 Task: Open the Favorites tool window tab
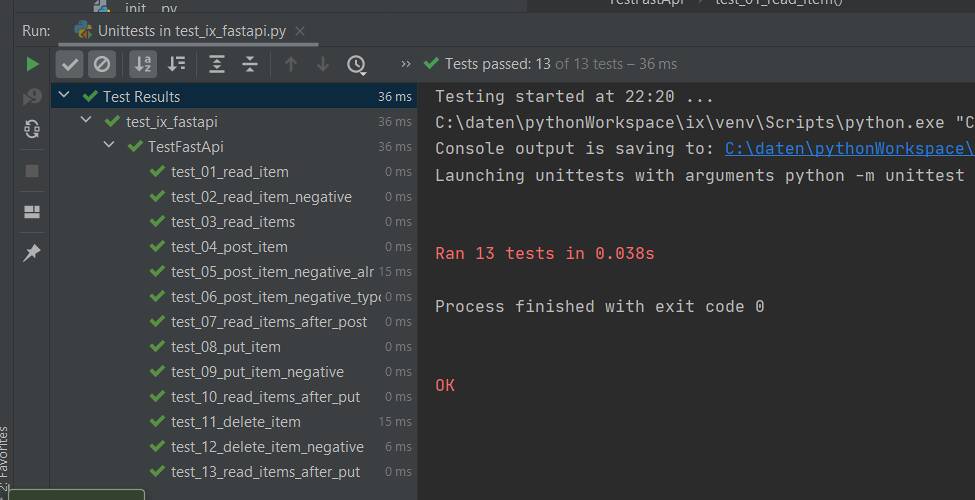click(x=4, y=459)
